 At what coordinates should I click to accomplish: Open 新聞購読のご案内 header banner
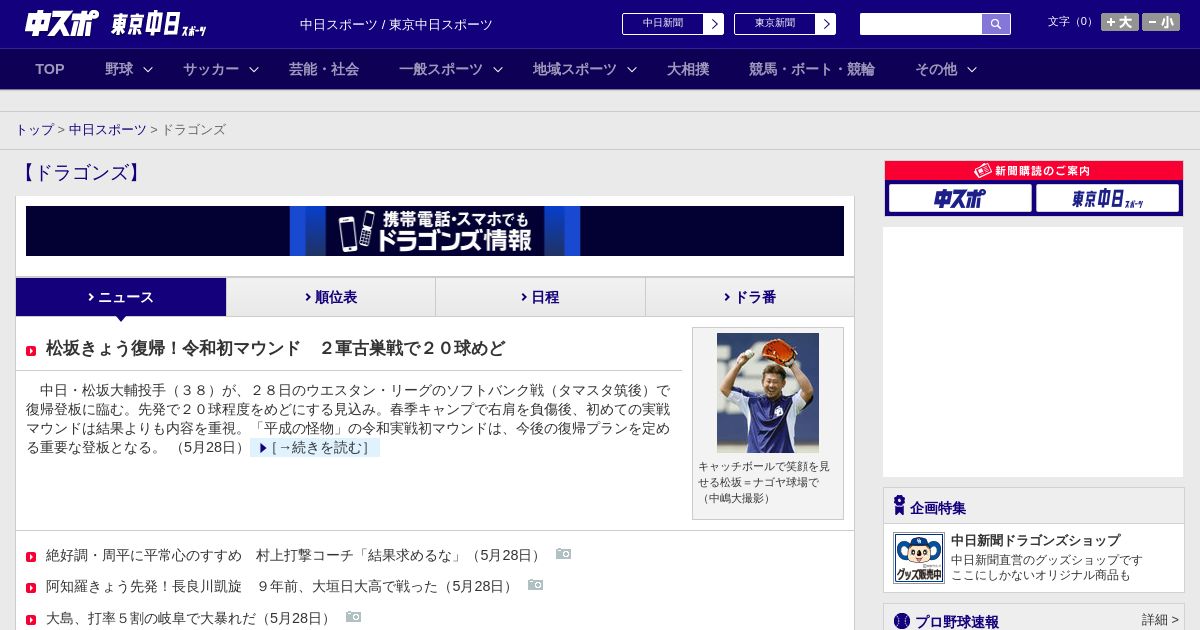tap(1034, 171)
